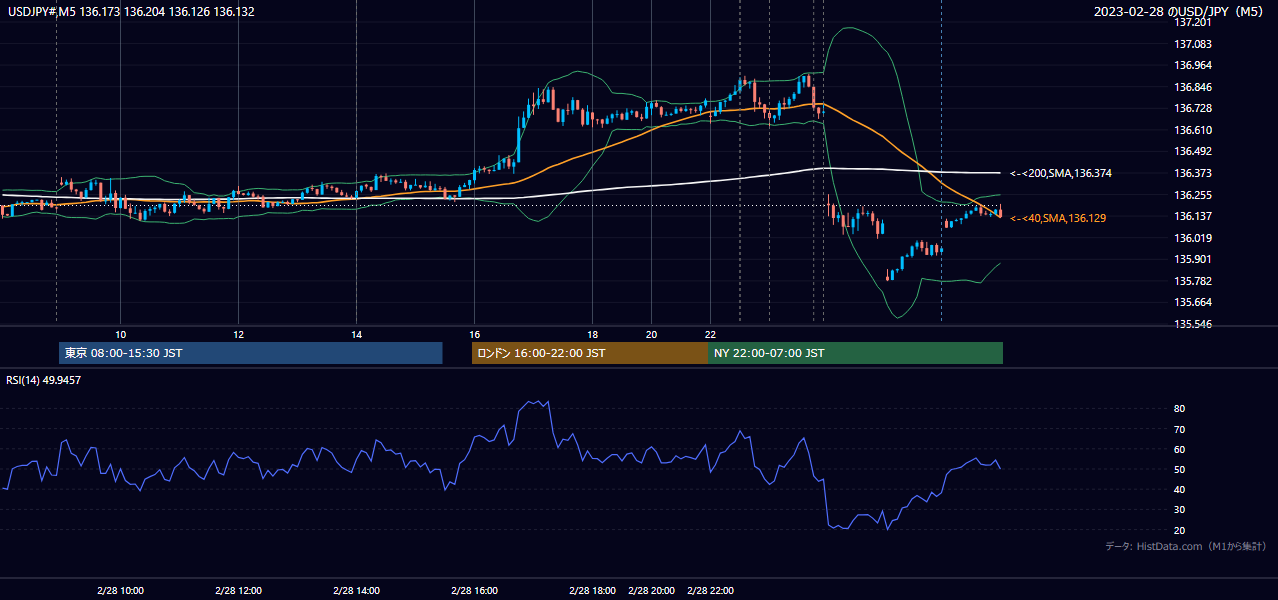Click the RSI scale value 70
Image resolution: width=1278 pixels, height=600 pixels.
pos(1179,429)
